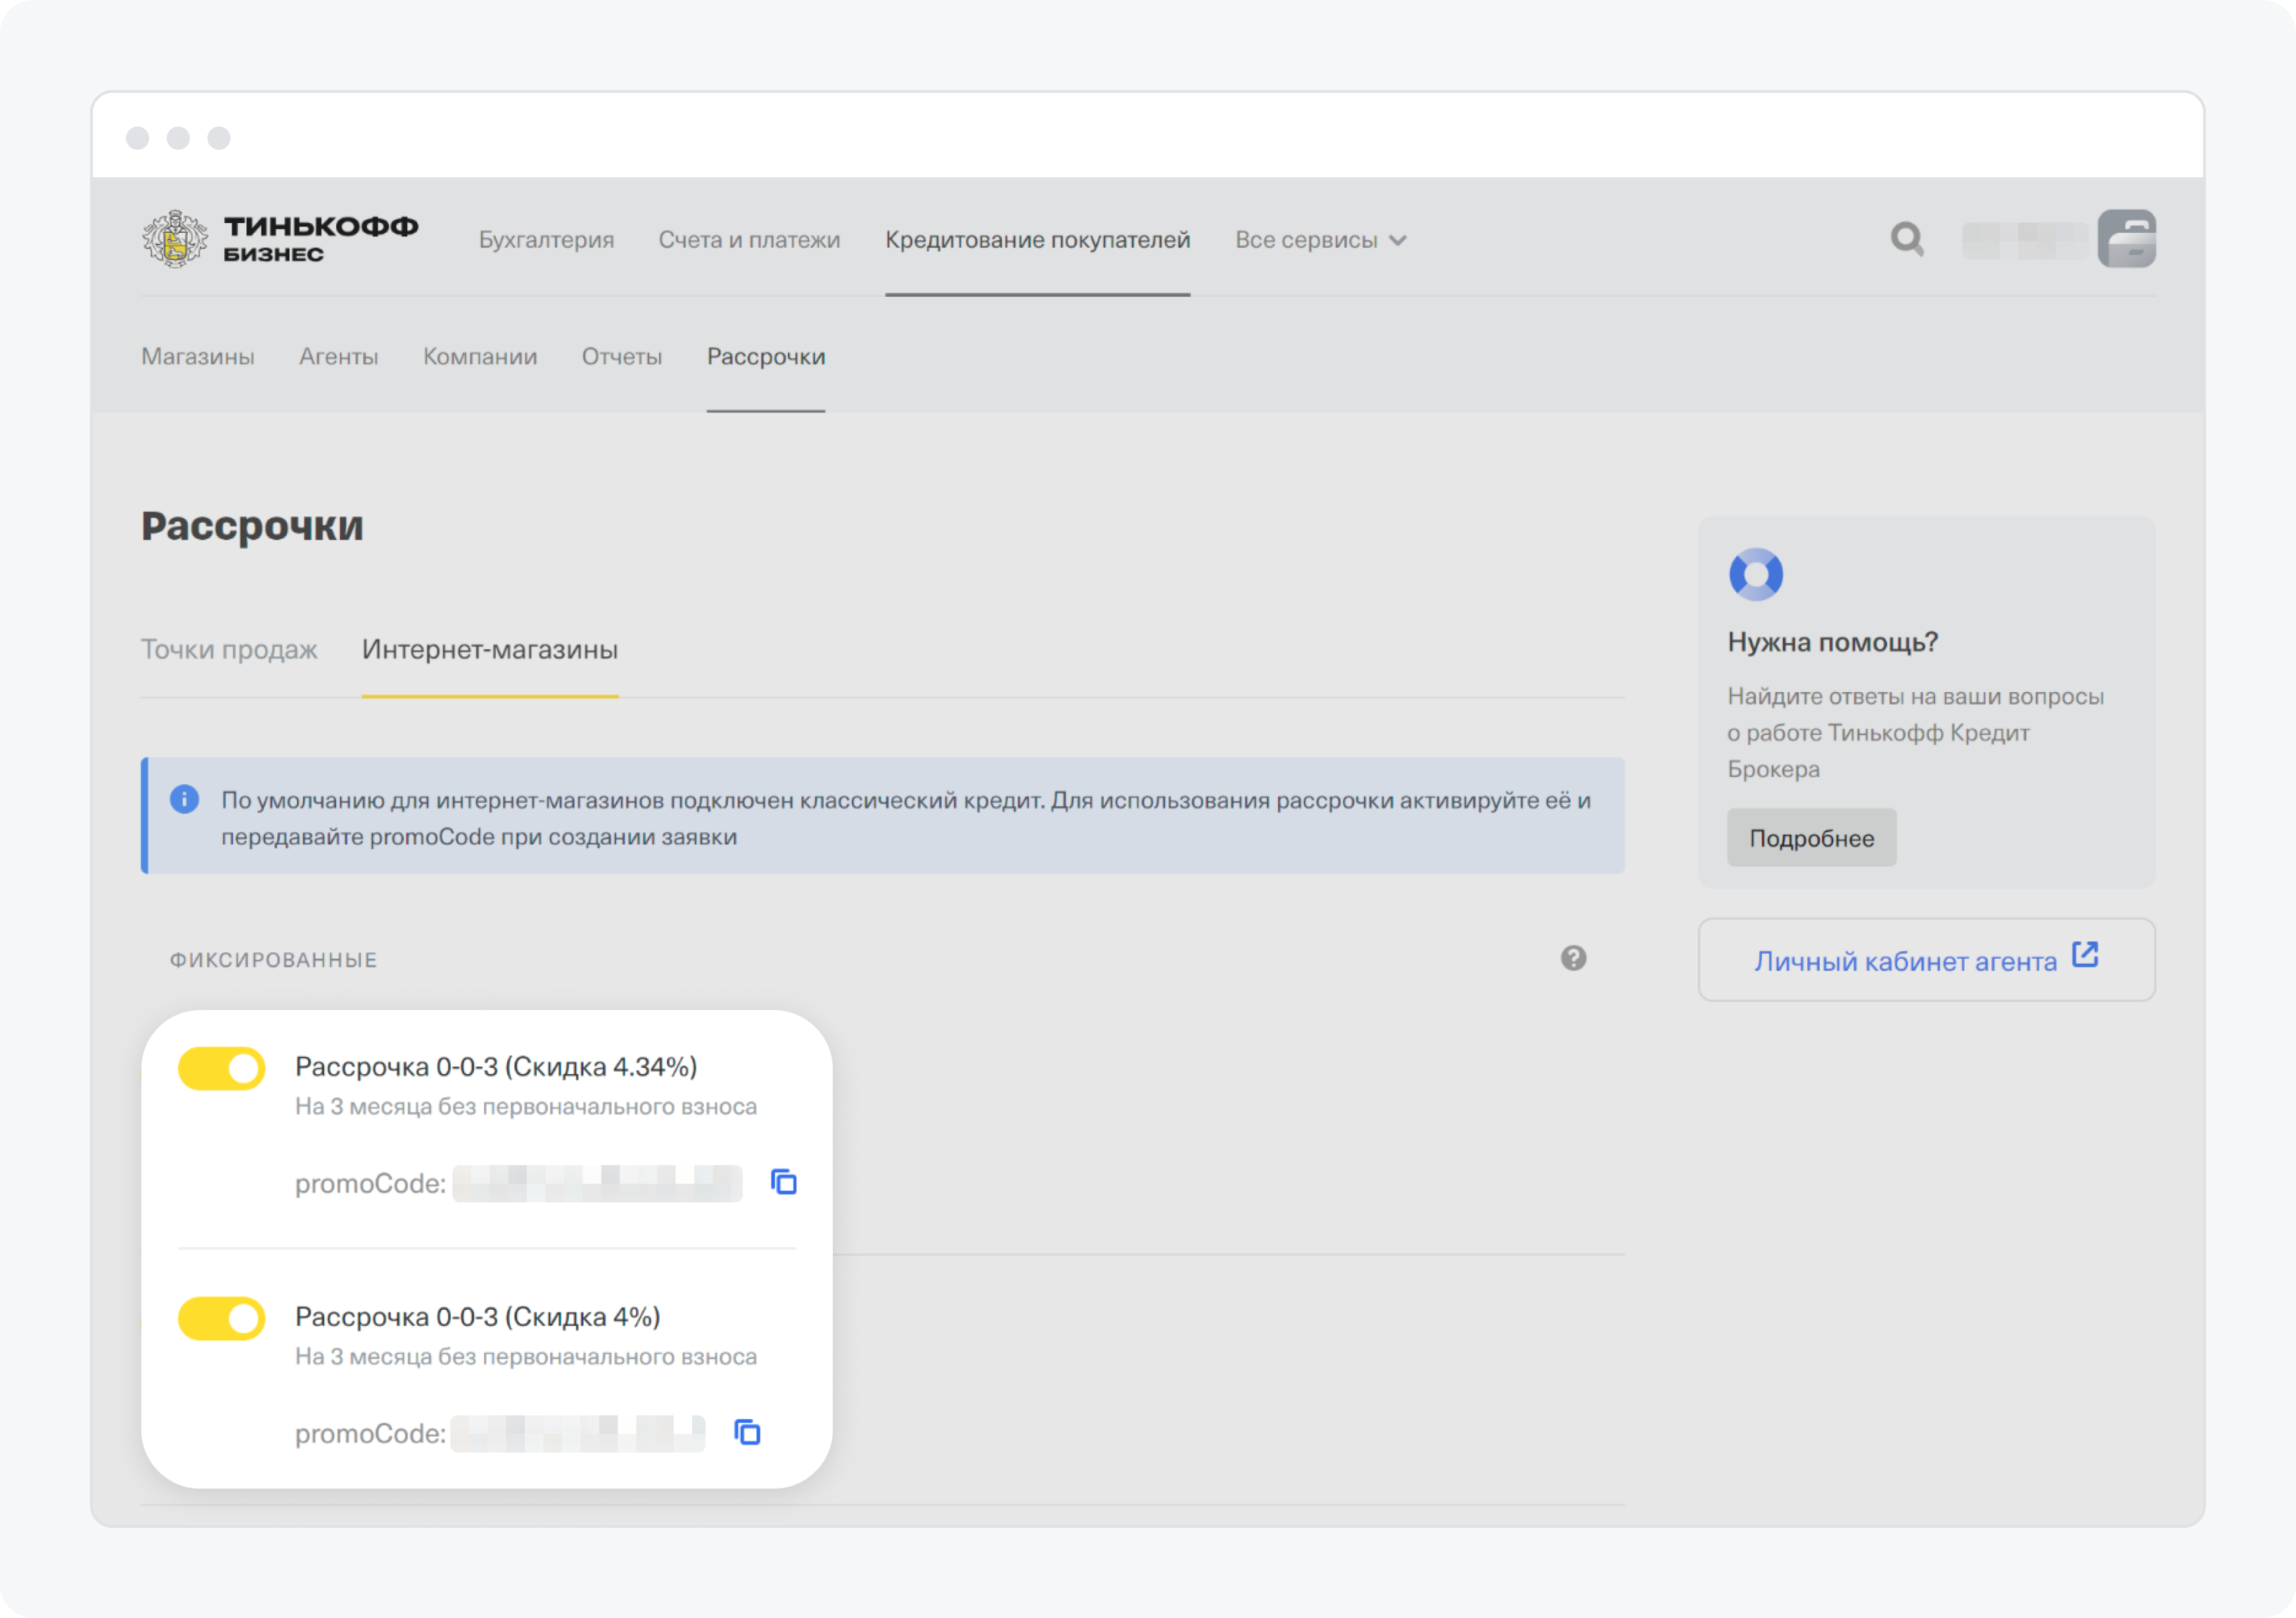Viewport: 2296px width, 1618px height.
Task: Click the fixed installments help question icon
Action: [1573, 958]
